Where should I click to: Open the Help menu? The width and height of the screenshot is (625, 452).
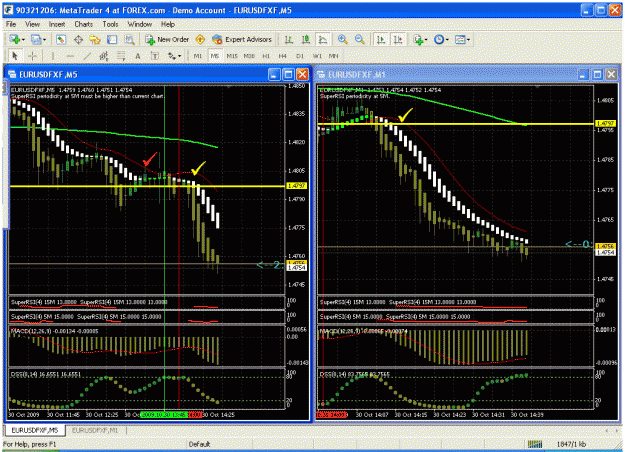168,24
